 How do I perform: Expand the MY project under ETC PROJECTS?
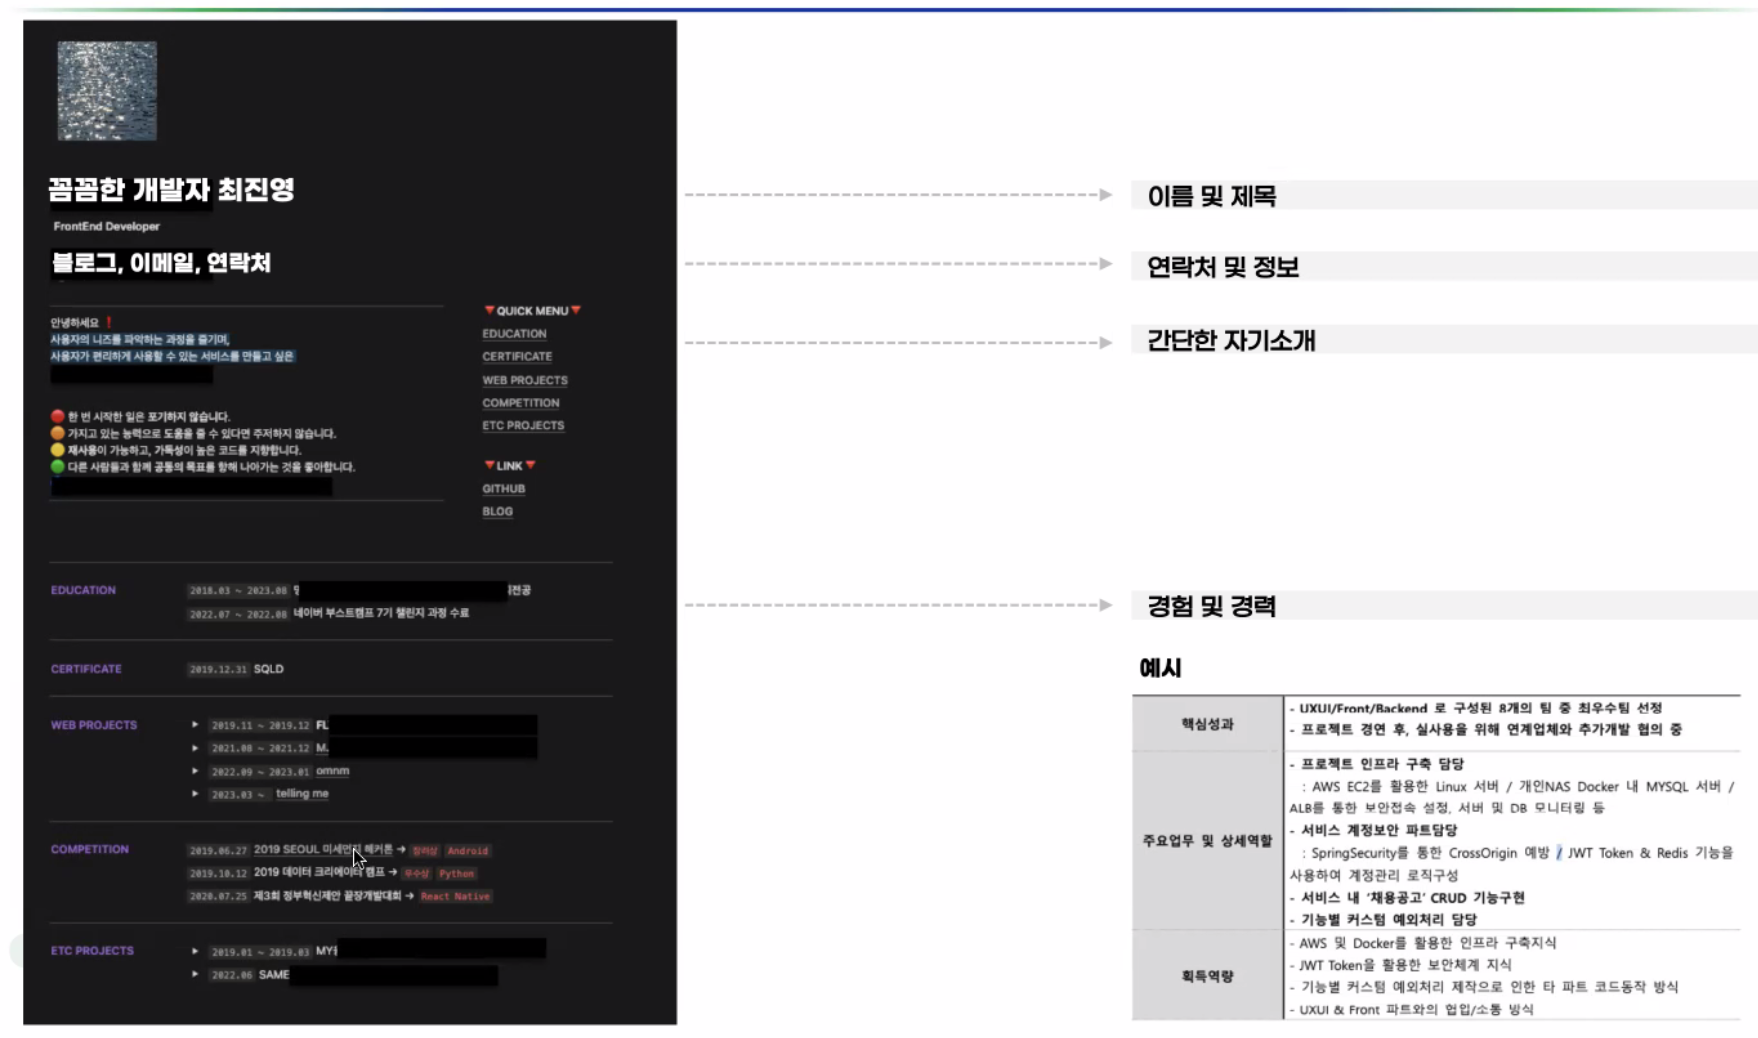(194, 951)
